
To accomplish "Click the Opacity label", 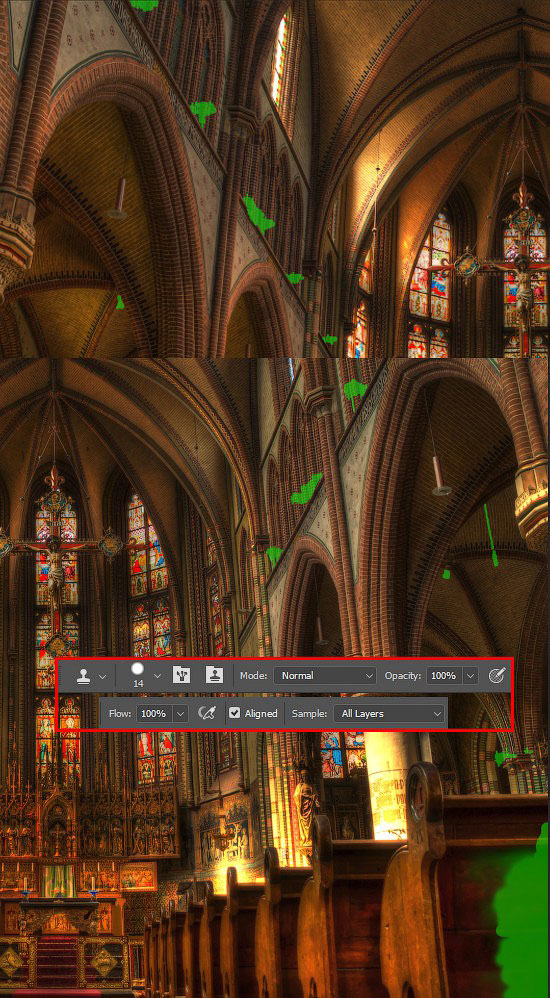I will coord(402,676).
